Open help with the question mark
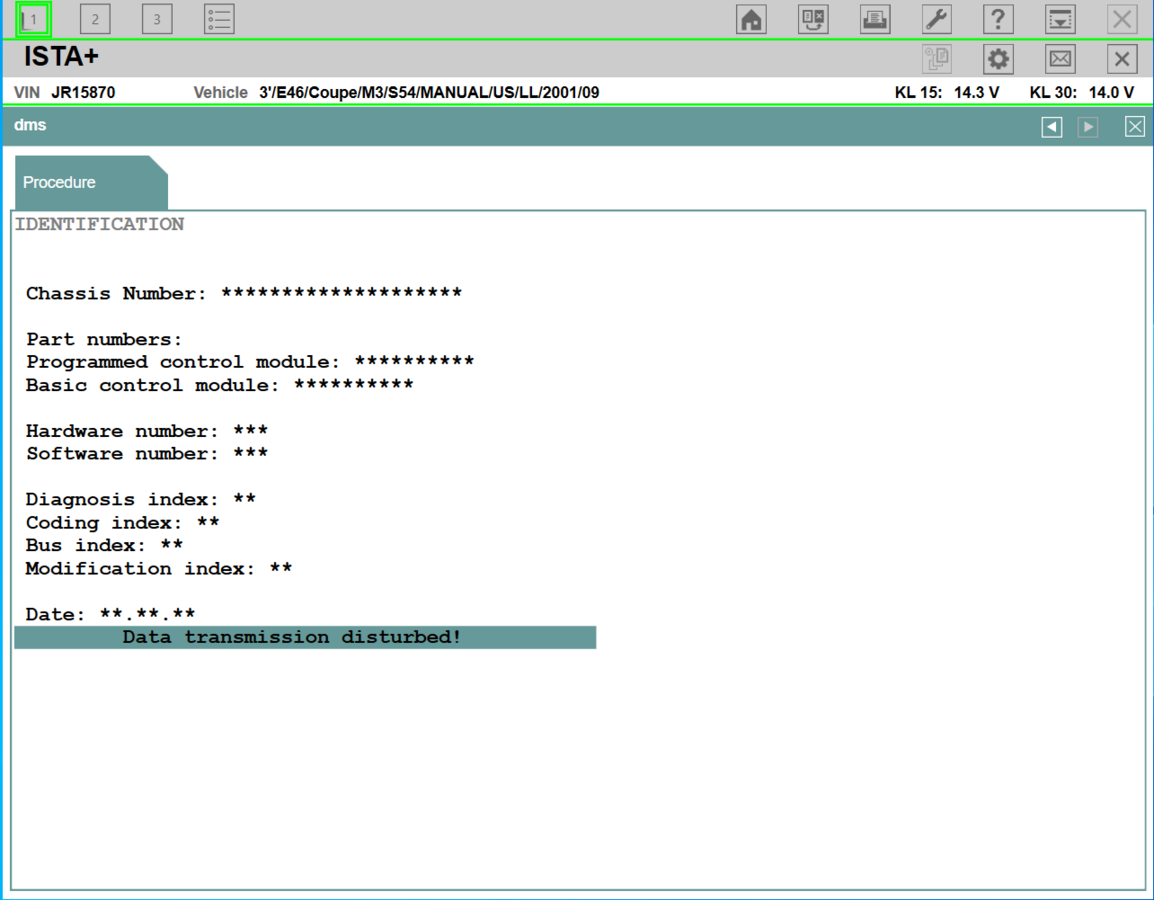Viewport: 1154px width, 900px height. click(x=998, y=19)
